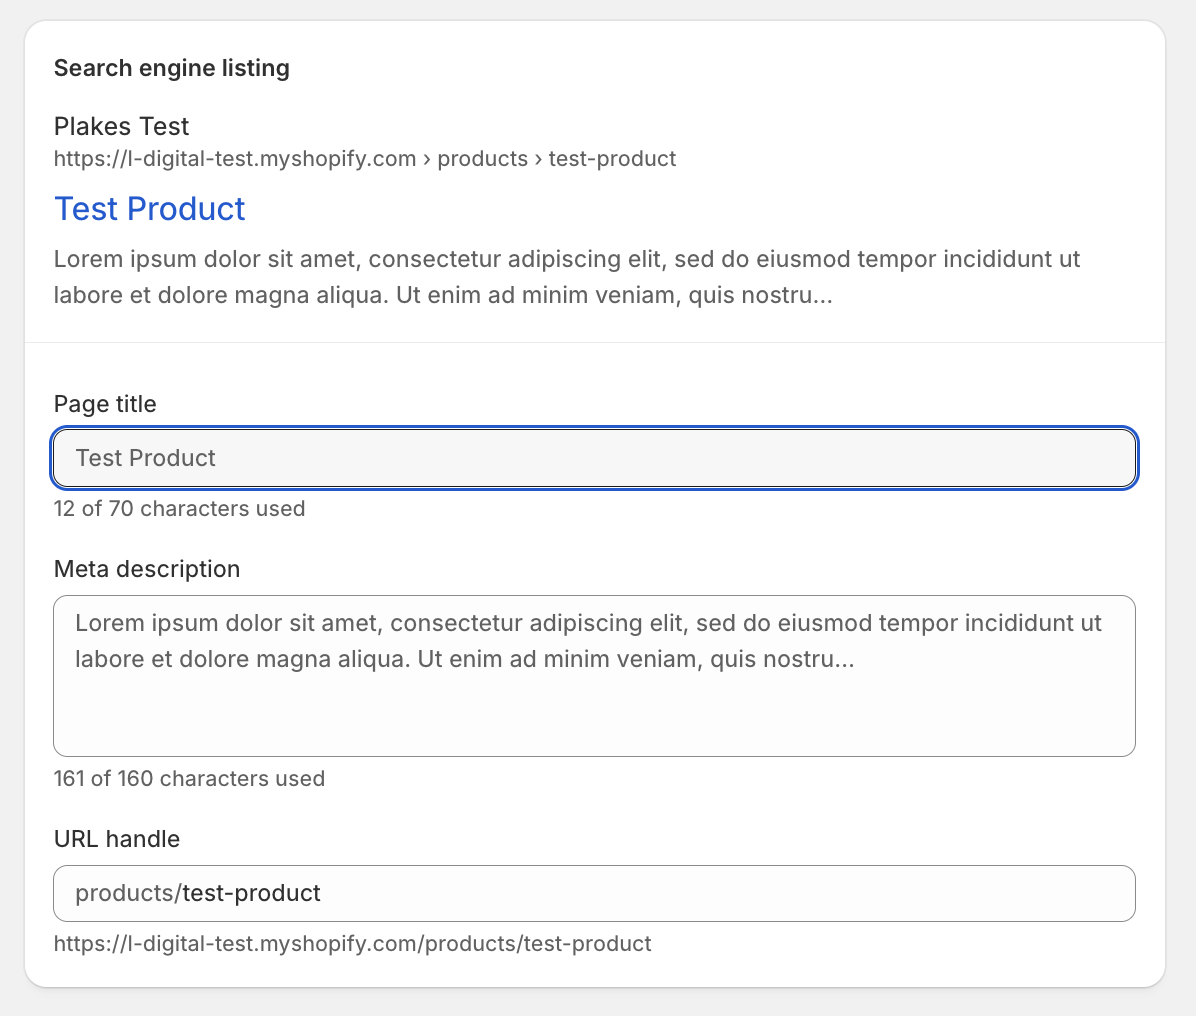Place cursor after 'nostru...' in Meta description field
The image size is (1196, 1016).
coord(856,660)
